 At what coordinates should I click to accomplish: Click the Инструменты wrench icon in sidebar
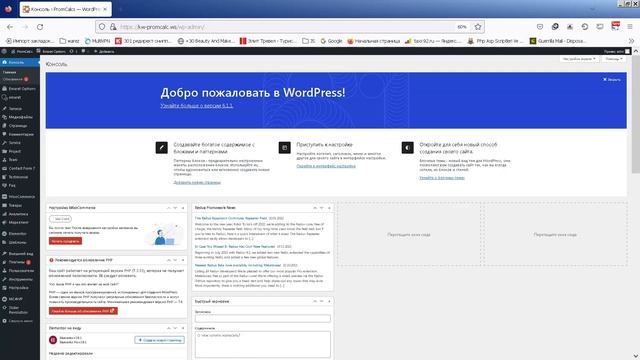coord(4,279)
